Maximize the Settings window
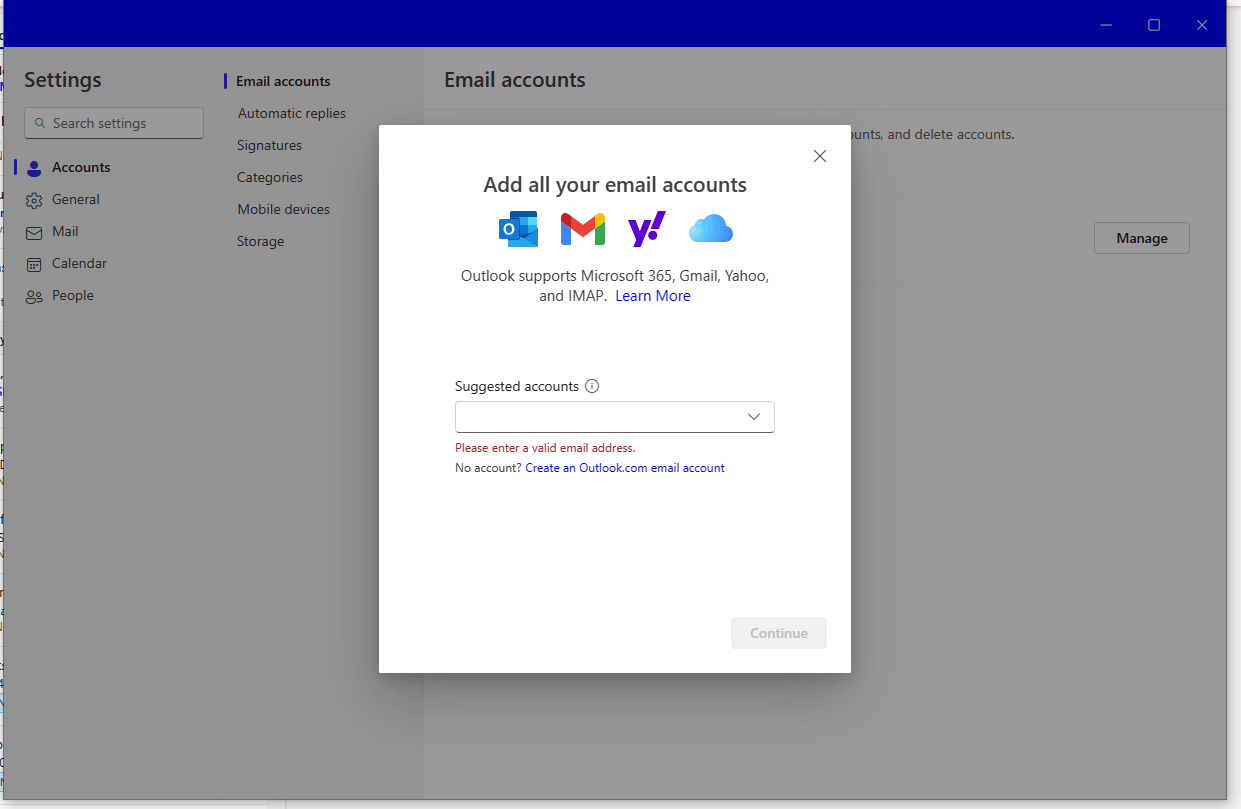Image resolution: width=1241 pixels, height=809 pixels. 1154,25
